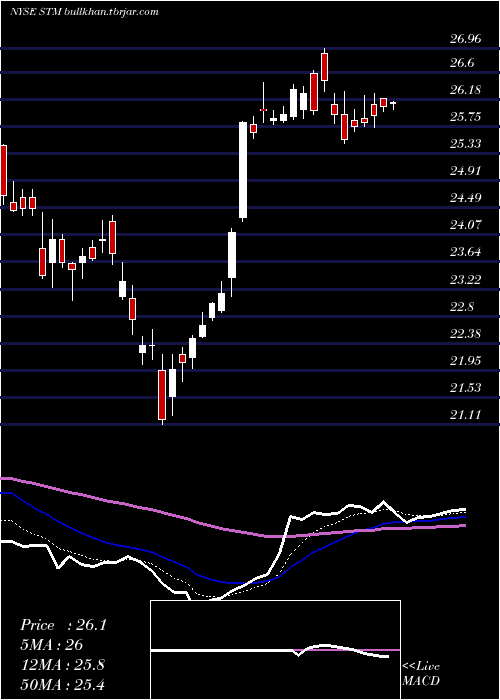Viewport: 500px width, 700px height.
Task: Click the 26.18 price axis label
Action: [x=466, y=90]
